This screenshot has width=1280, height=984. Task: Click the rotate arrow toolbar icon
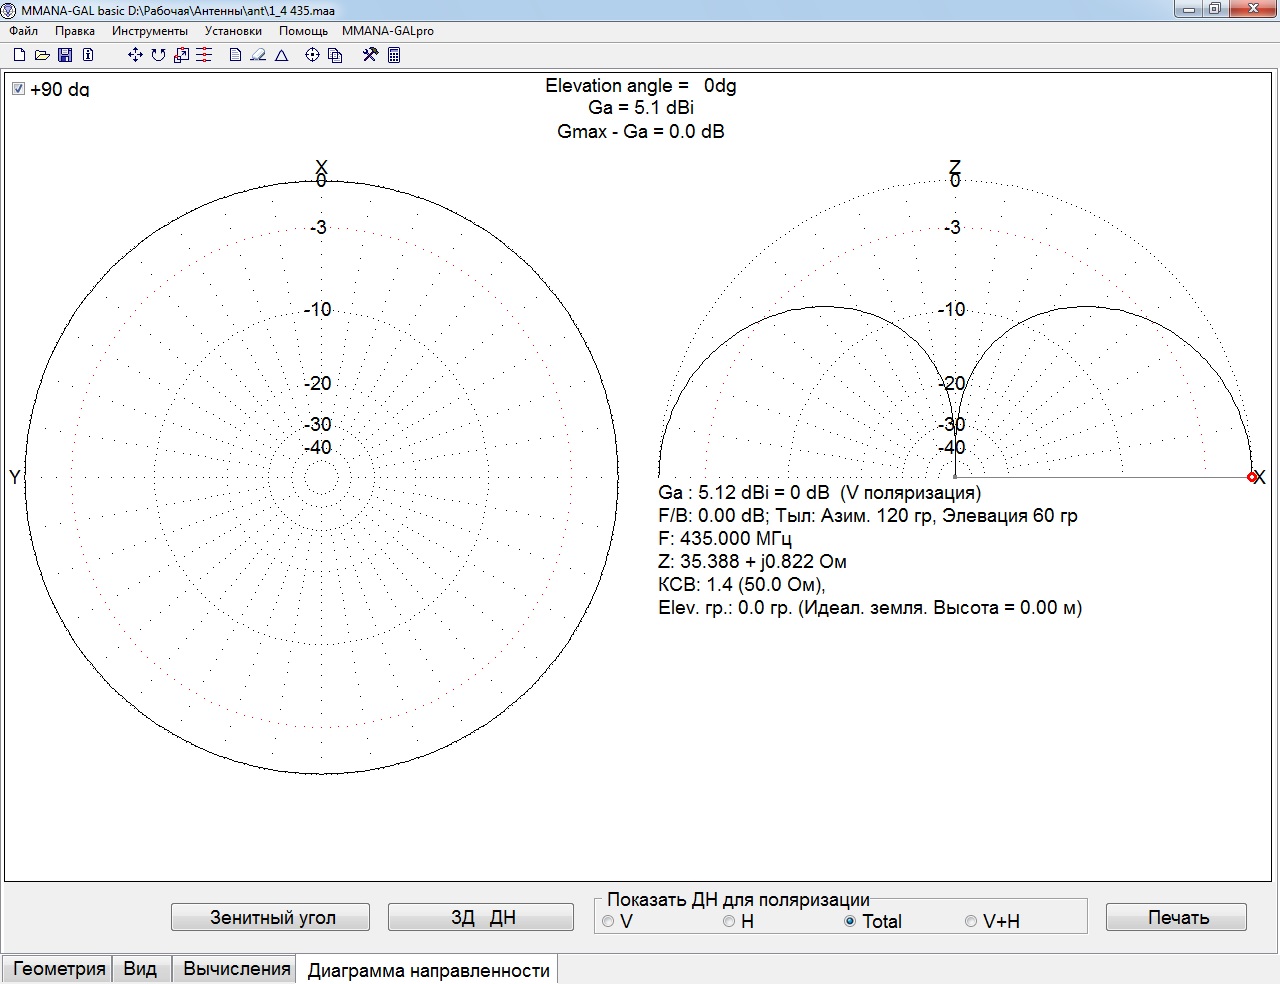pos(158,55)
